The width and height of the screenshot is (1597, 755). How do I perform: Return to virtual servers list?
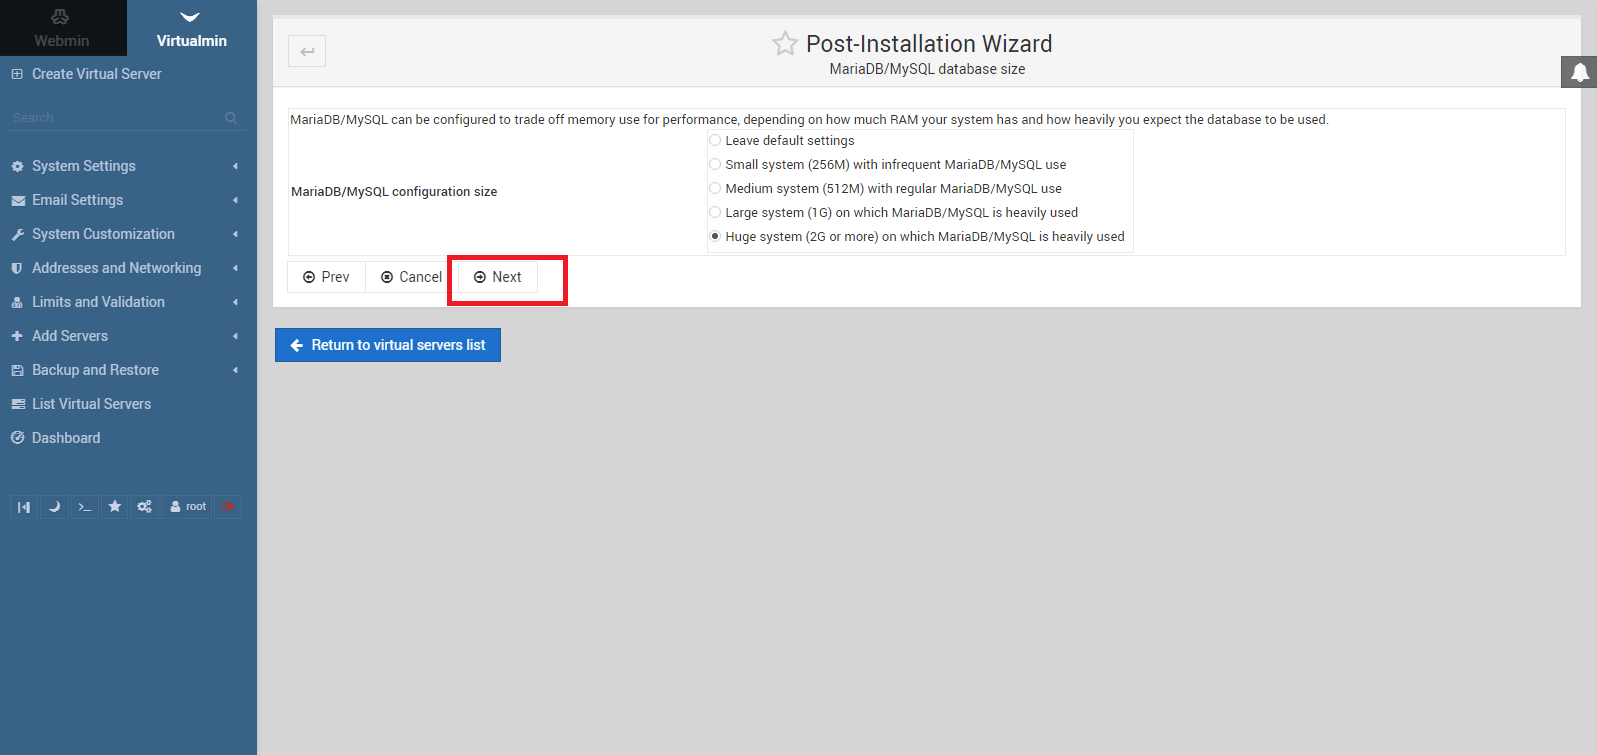click(x=388, y=345)
